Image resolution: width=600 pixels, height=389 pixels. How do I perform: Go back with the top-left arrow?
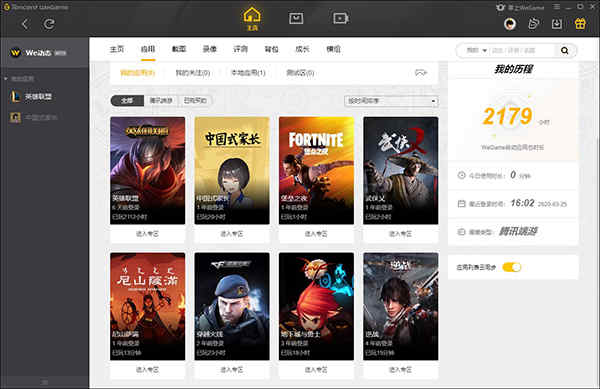click(25, 24)
